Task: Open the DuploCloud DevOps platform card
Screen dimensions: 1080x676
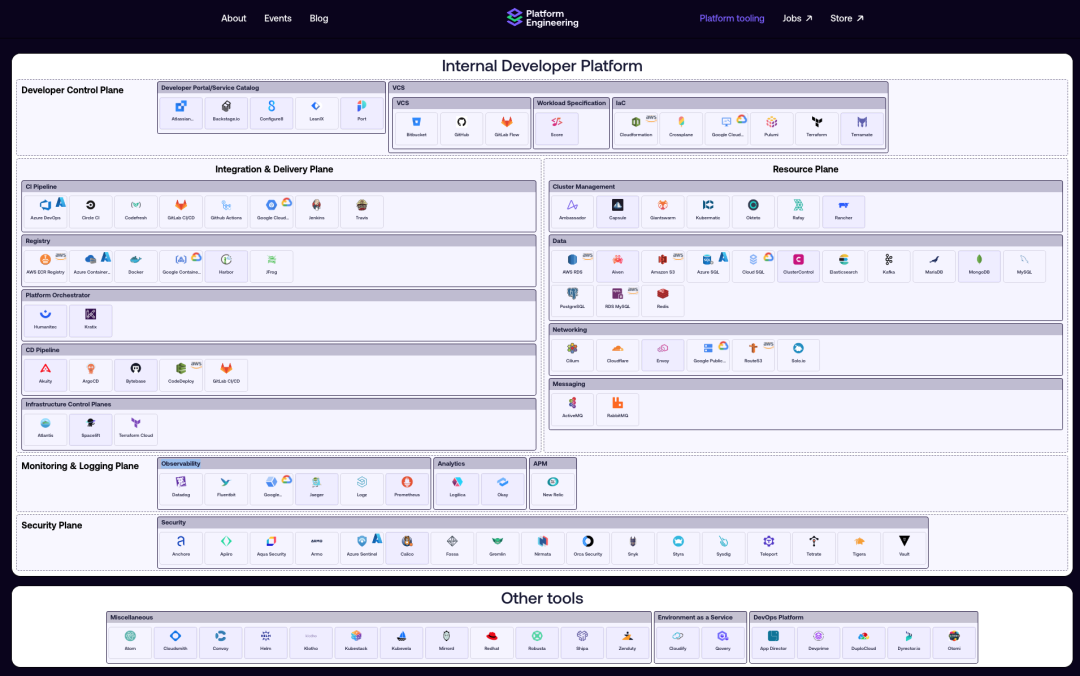Action: pos(863,641)
